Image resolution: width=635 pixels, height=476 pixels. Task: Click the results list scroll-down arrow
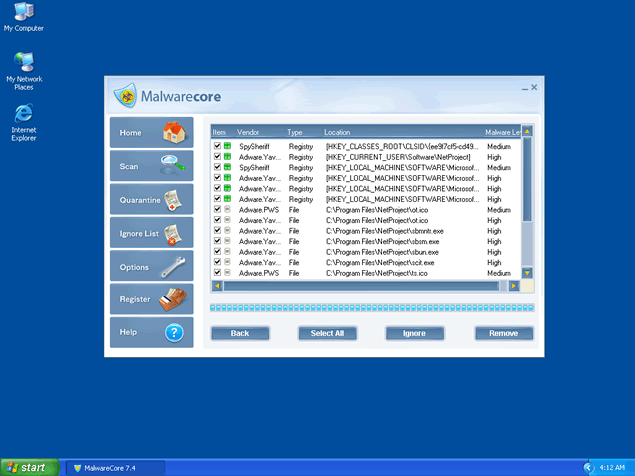(x=527, y=272)
